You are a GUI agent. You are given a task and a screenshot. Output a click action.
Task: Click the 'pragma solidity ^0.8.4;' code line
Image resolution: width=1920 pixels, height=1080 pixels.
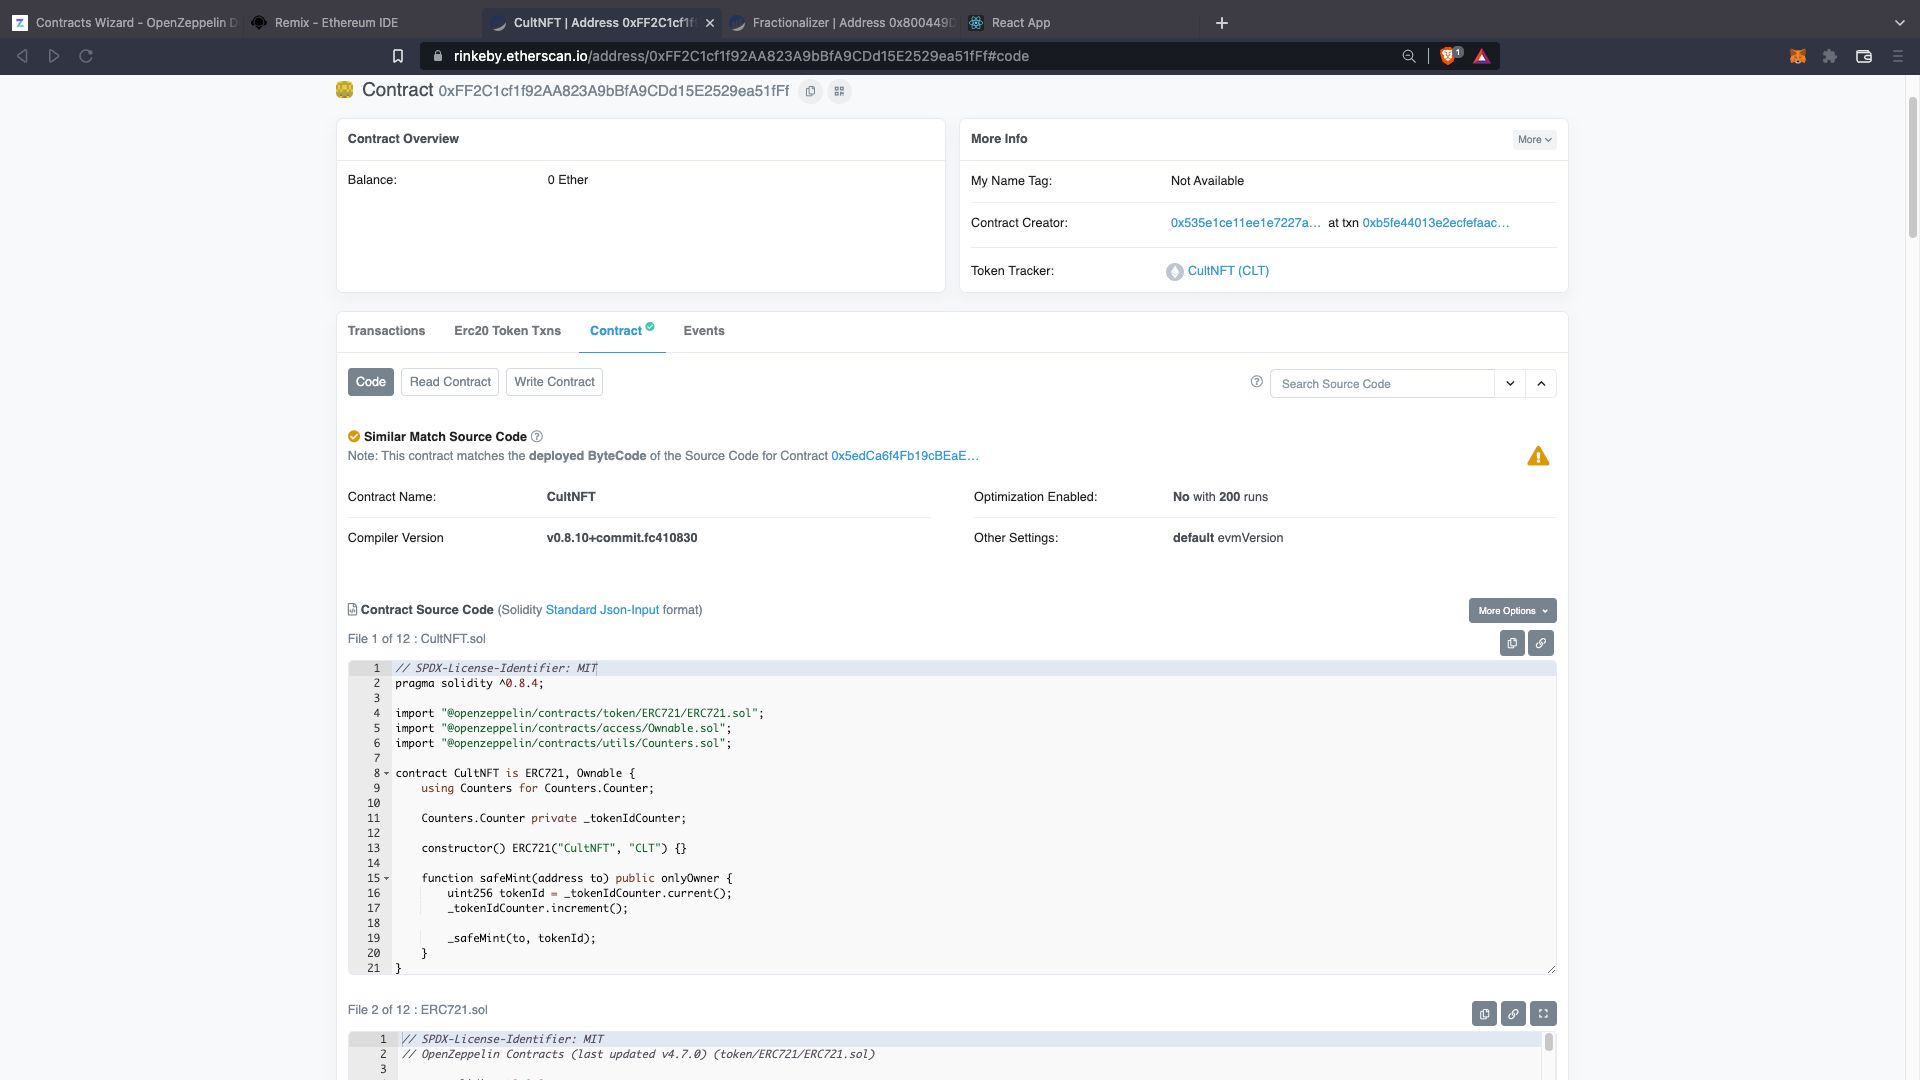click(x=469, y=683)
